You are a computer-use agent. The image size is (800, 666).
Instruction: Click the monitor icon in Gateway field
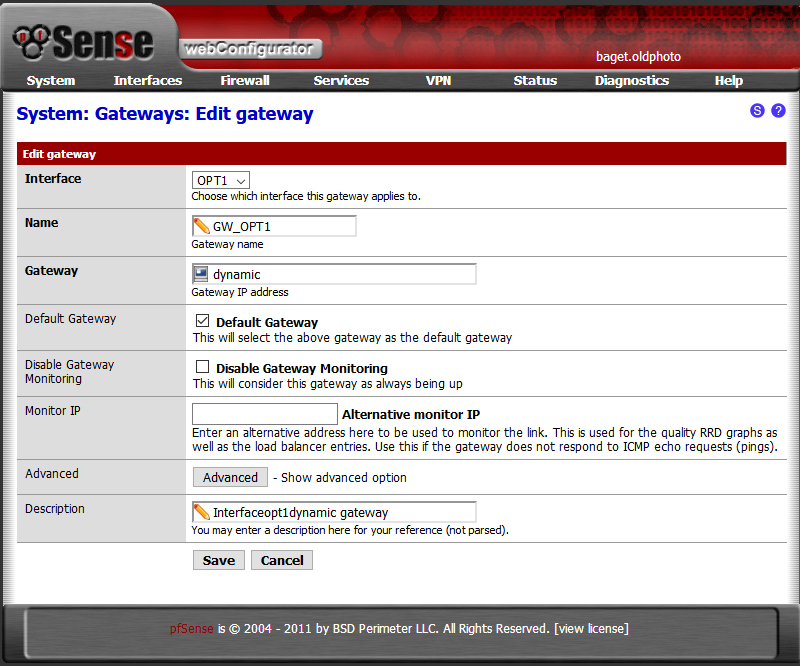(201, 274)
